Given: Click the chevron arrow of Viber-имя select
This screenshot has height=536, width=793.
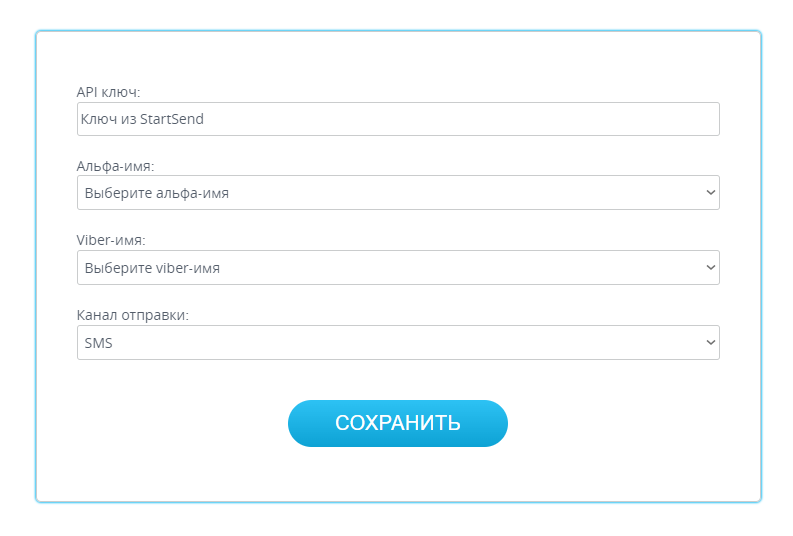Looking at the screenshot, I should tap(710, 267).
